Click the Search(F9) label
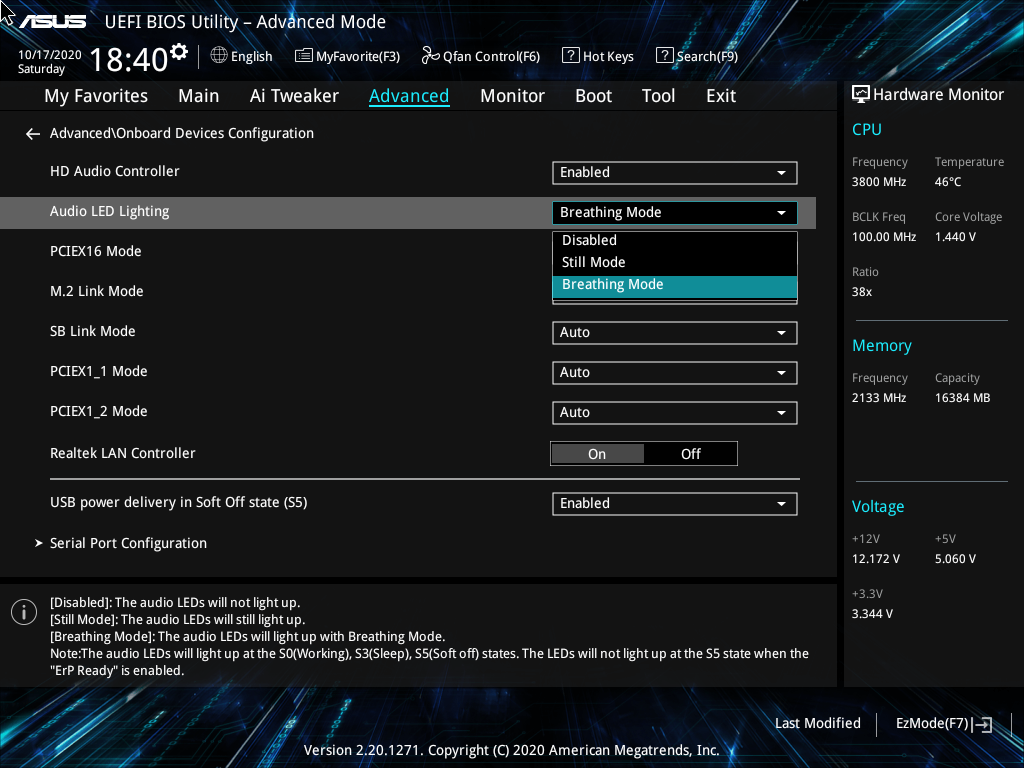 707,57
